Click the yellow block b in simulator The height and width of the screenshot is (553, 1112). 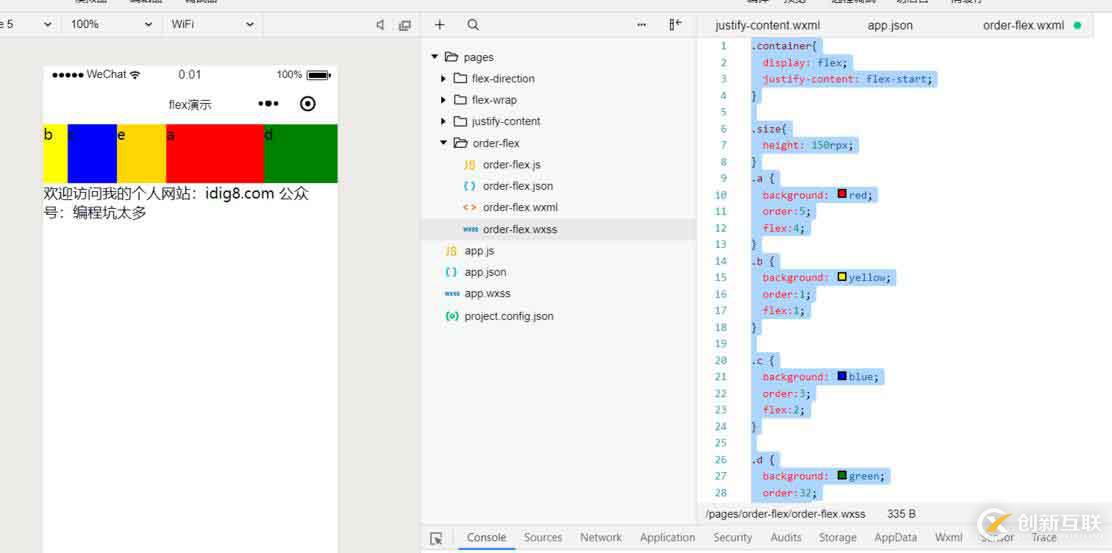(x=55, y=153)
